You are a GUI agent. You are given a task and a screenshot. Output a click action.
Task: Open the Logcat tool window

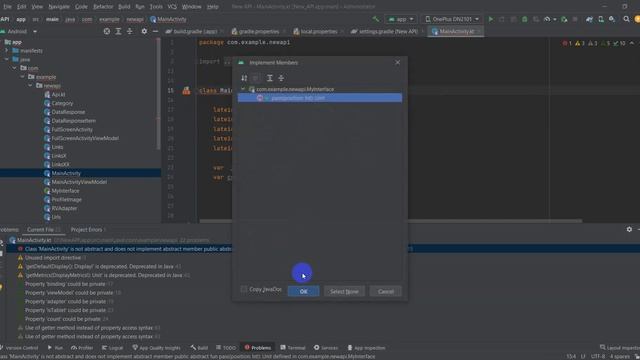112,348
